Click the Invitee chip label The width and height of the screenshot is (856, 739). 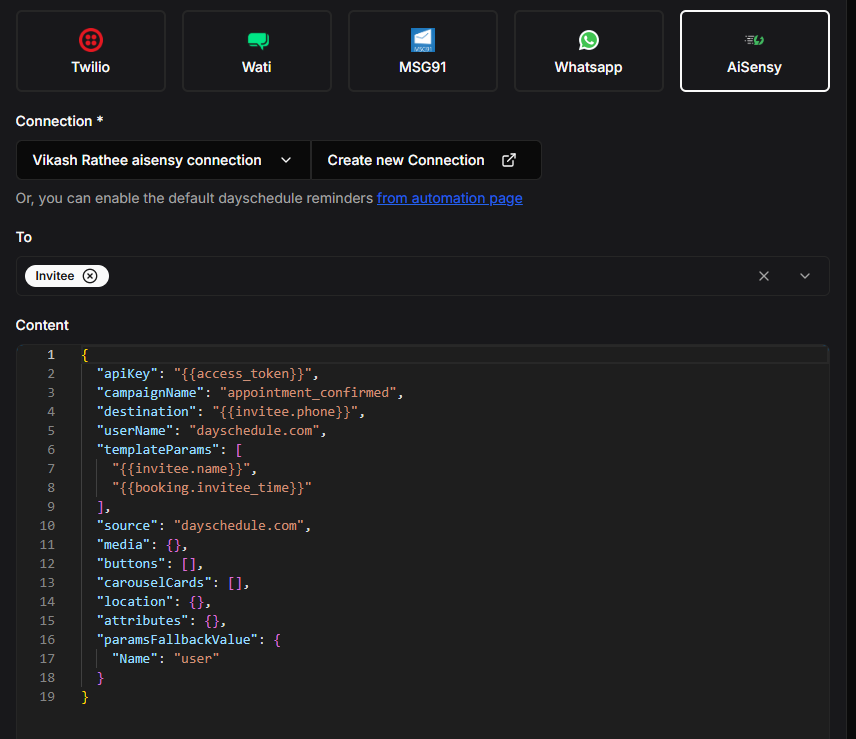55,276
